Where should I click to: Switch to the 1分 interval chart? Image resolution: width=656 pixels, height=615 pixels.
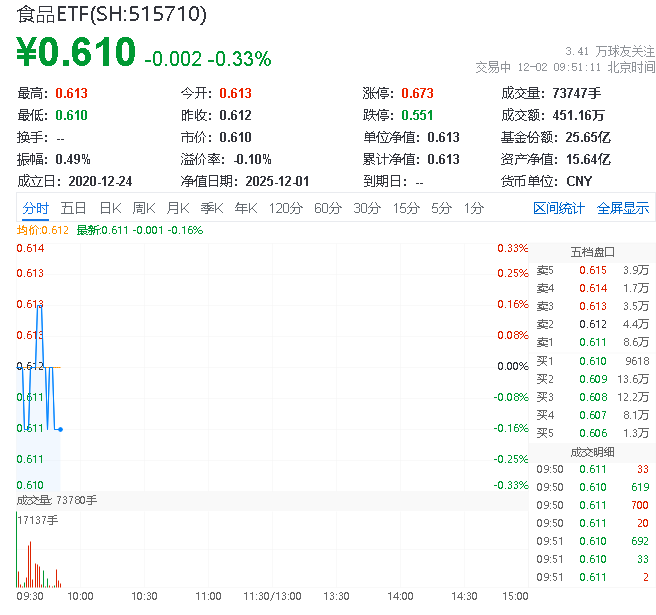click(x=473, y=208)
